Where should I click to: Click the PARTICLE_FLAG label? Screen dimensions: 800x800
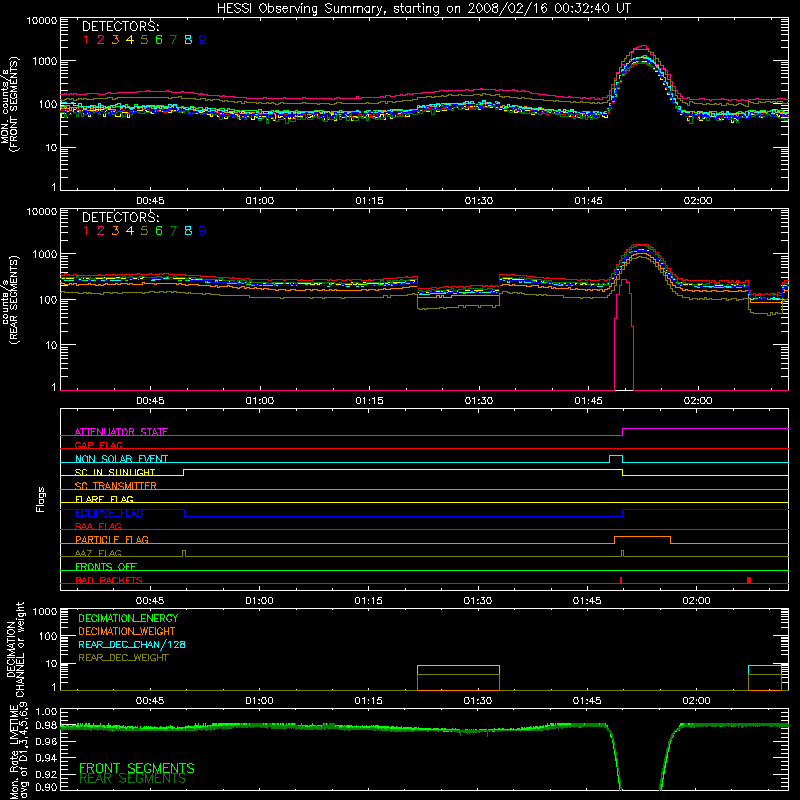click(x=112, y=539)
